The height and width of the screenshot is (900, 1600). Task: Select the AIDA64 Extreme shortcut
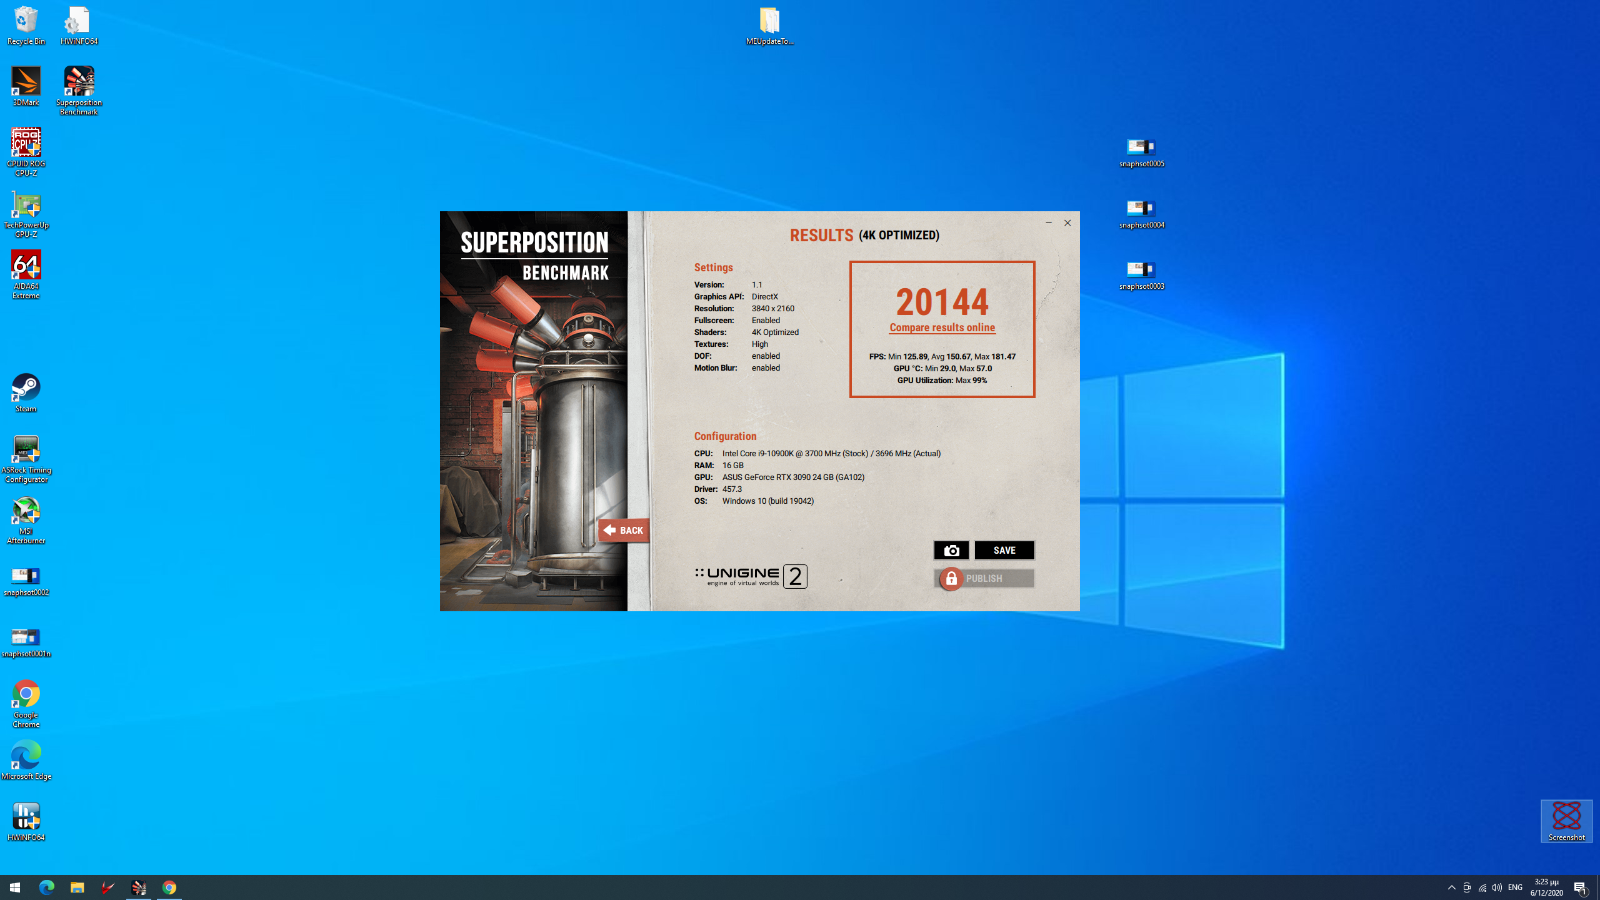tap(26, 274)
